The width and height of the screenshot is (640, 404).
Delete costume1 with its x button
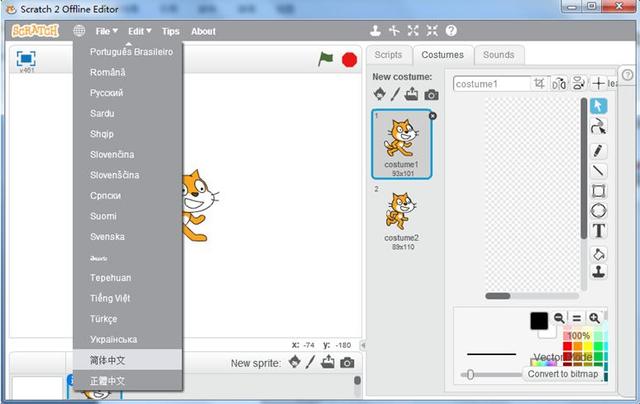(x=433, y=116)
